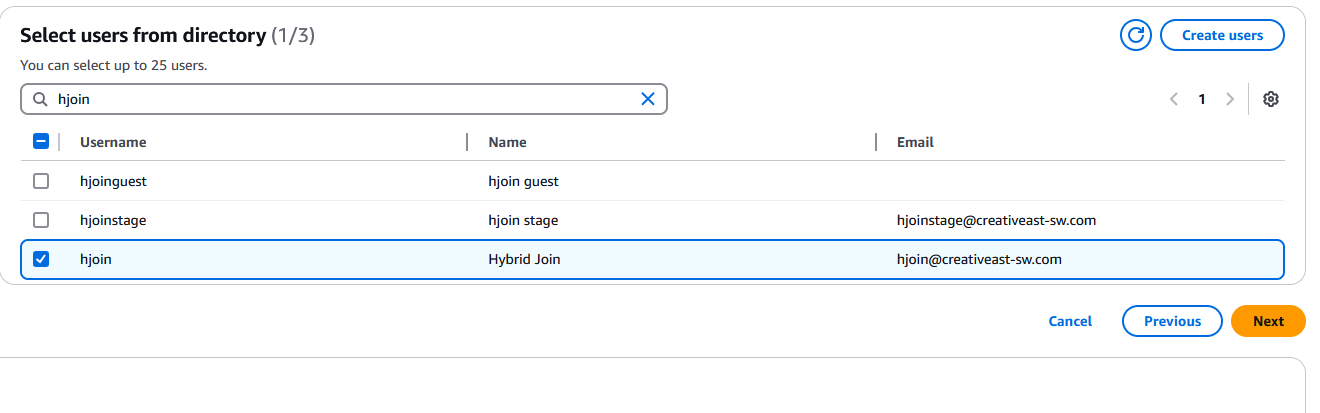The width and height of the screenshot is (1320, 413).
Task: Cancel the user selection
Action: [1070, 321]
